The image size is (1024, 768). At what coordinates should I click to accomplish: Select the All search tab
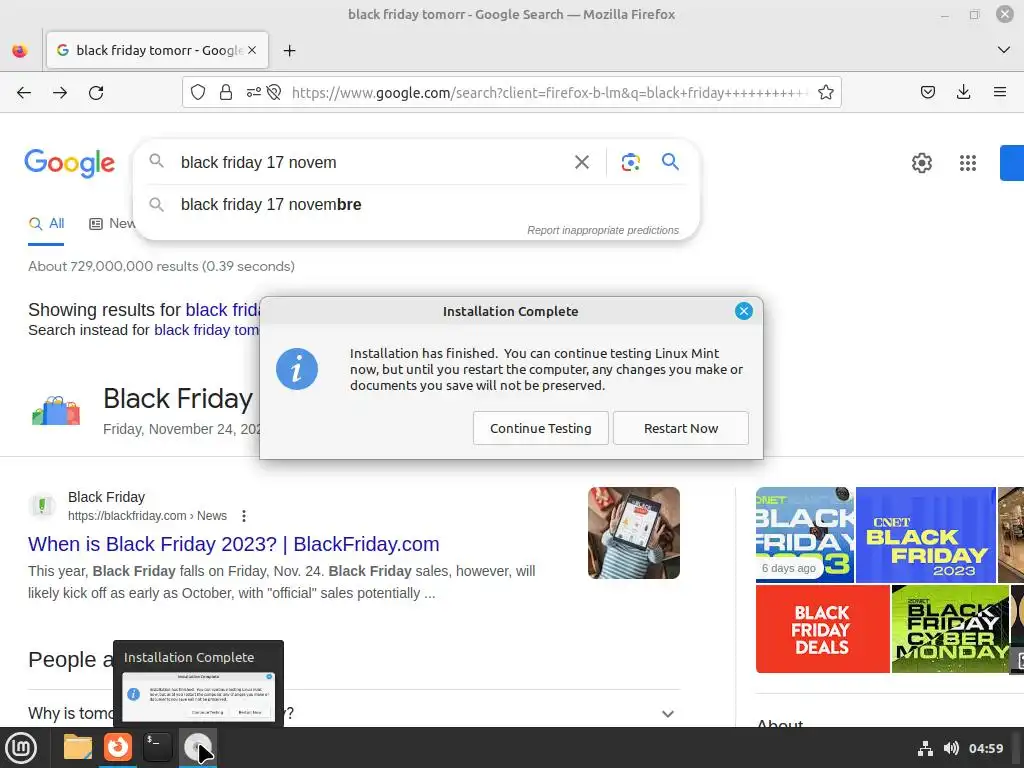[46, 223]
